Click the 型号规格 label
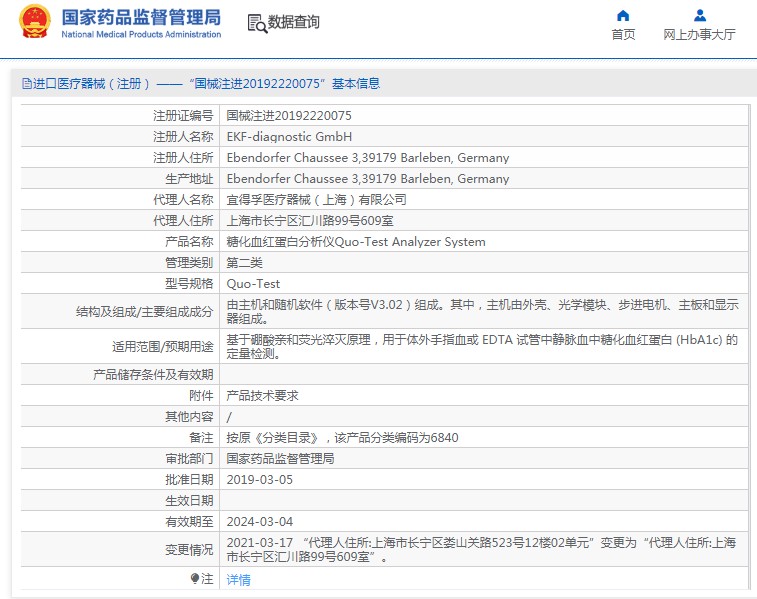 click(189, 284)
